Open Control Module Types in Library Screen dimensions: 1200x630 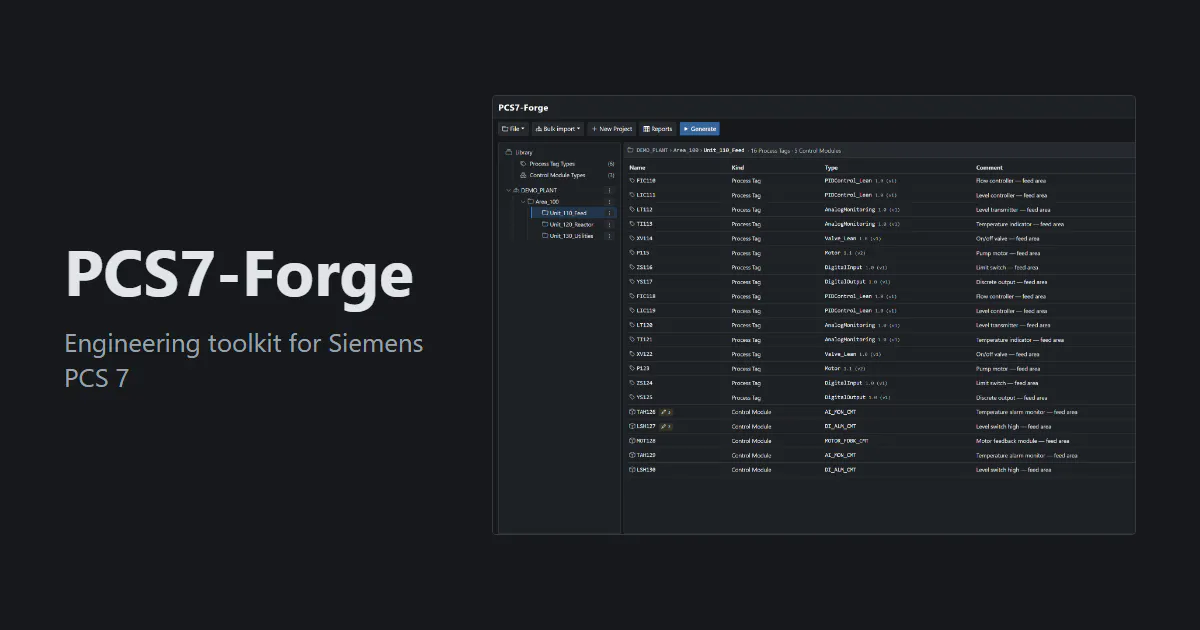[557, 175]
